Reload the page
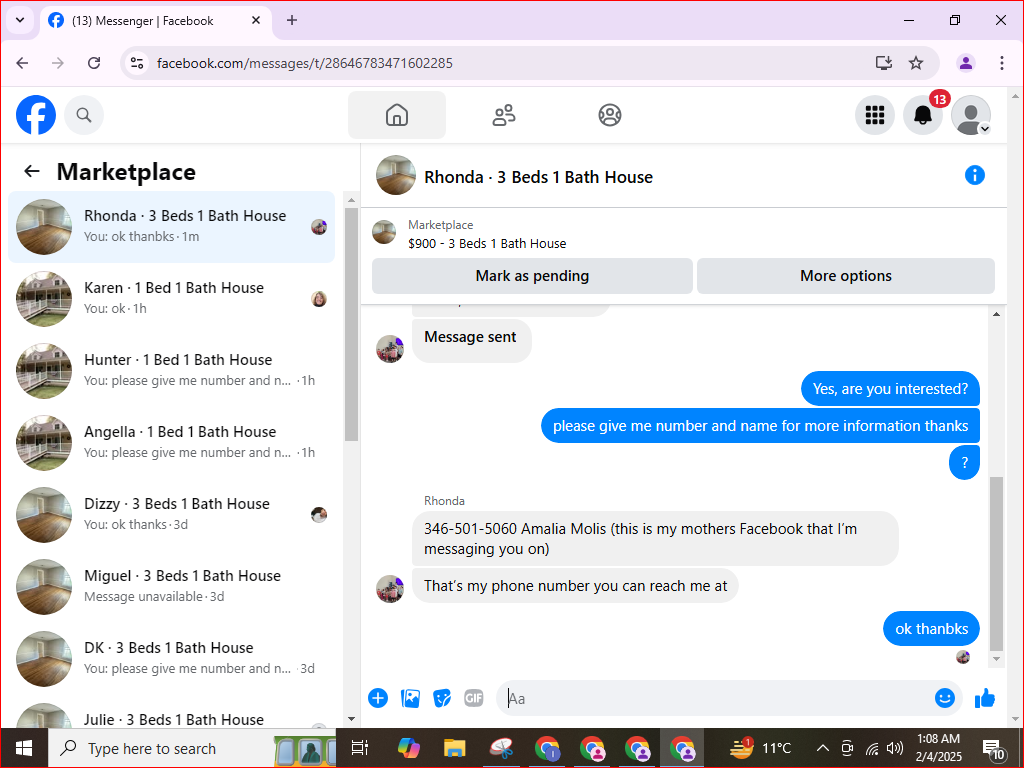The height and width of the screenshot is (768, 1024). [94, 63]
